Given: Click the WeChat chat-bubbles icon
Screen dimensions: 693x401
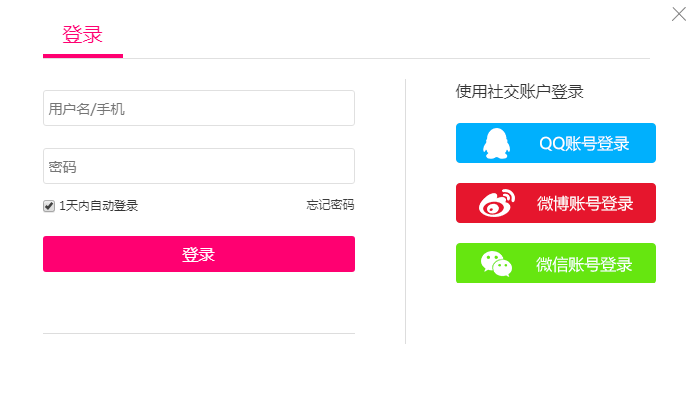Looking at the screenshot, I should pos(496,263).
